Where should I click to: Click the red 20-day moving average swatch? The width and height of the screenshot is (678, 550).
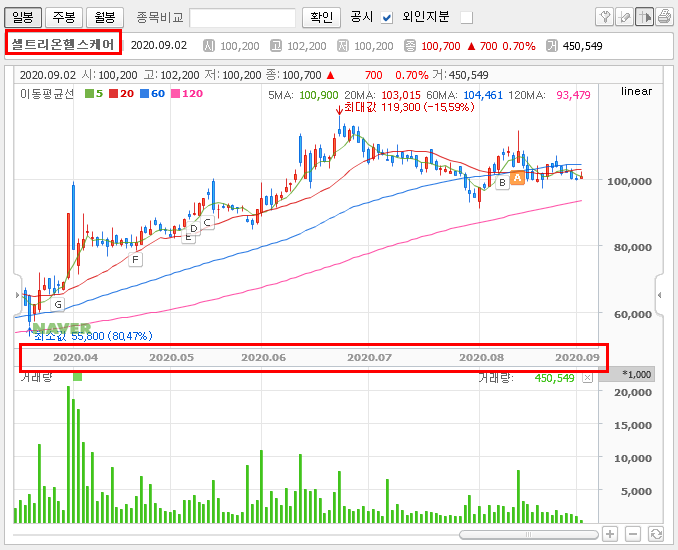(x=114, y=93)
